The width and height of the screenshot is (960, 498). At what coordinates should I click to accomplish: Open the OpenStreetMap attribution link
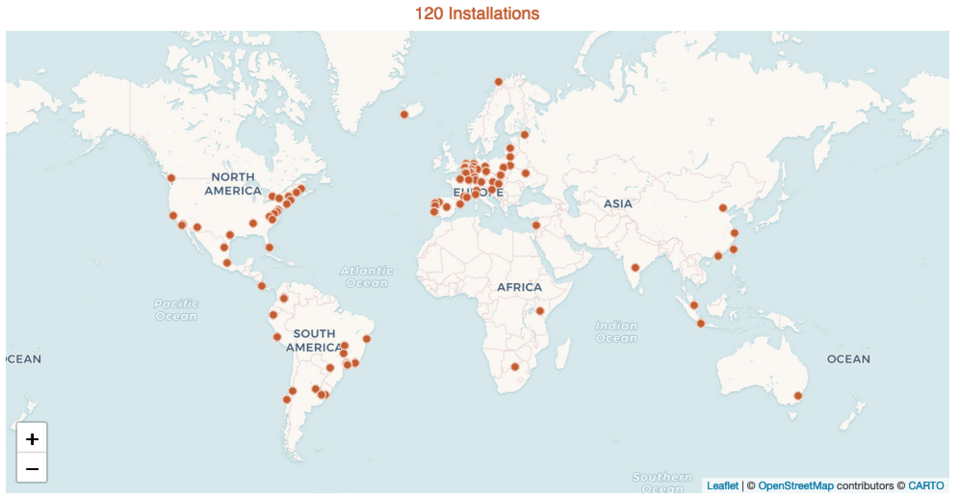795,486
